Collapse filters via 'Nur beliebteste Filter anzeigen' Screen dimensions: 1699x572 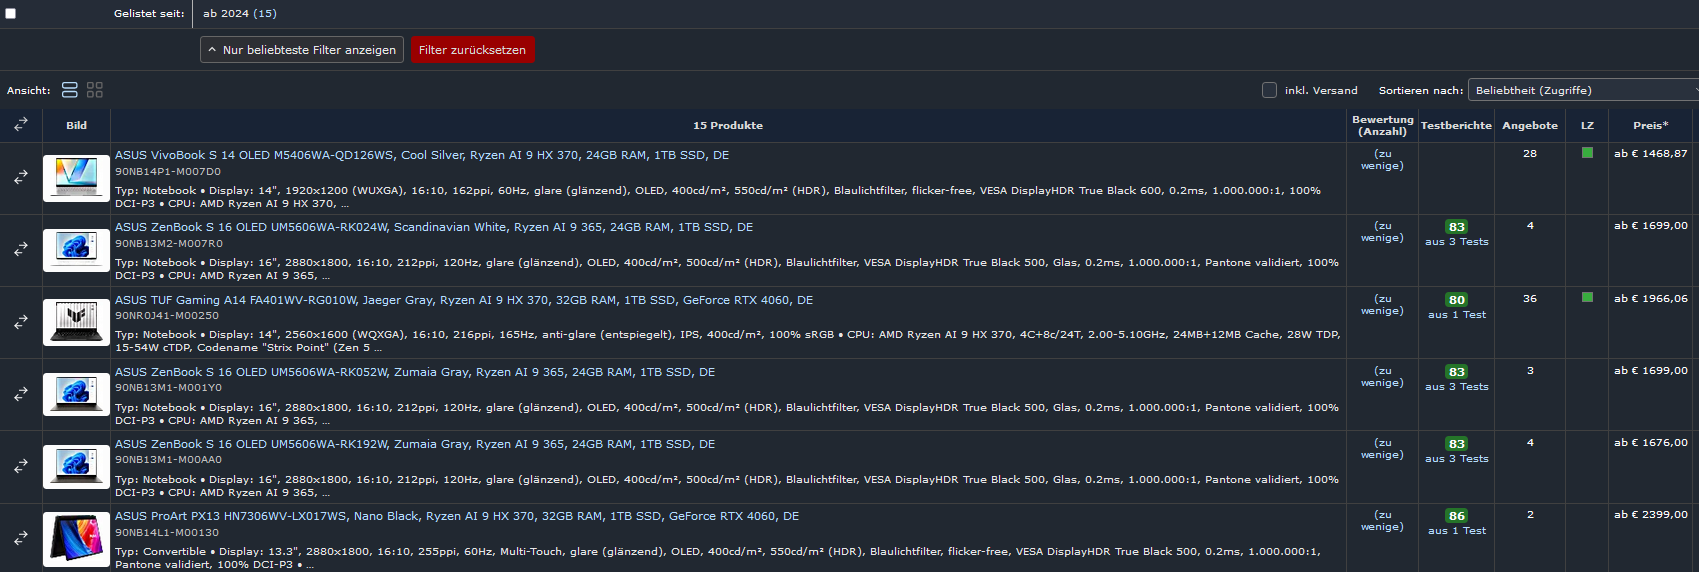[302, 50]
